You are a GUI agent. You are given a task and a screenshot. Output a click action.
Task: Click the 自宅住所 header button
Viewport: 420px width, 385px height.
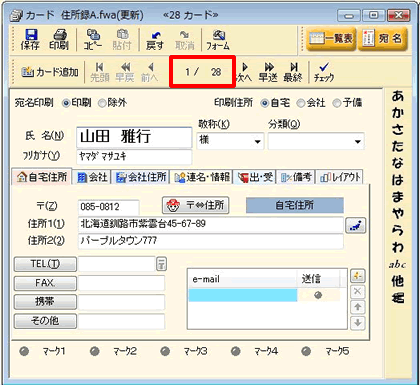pos(295,205)
